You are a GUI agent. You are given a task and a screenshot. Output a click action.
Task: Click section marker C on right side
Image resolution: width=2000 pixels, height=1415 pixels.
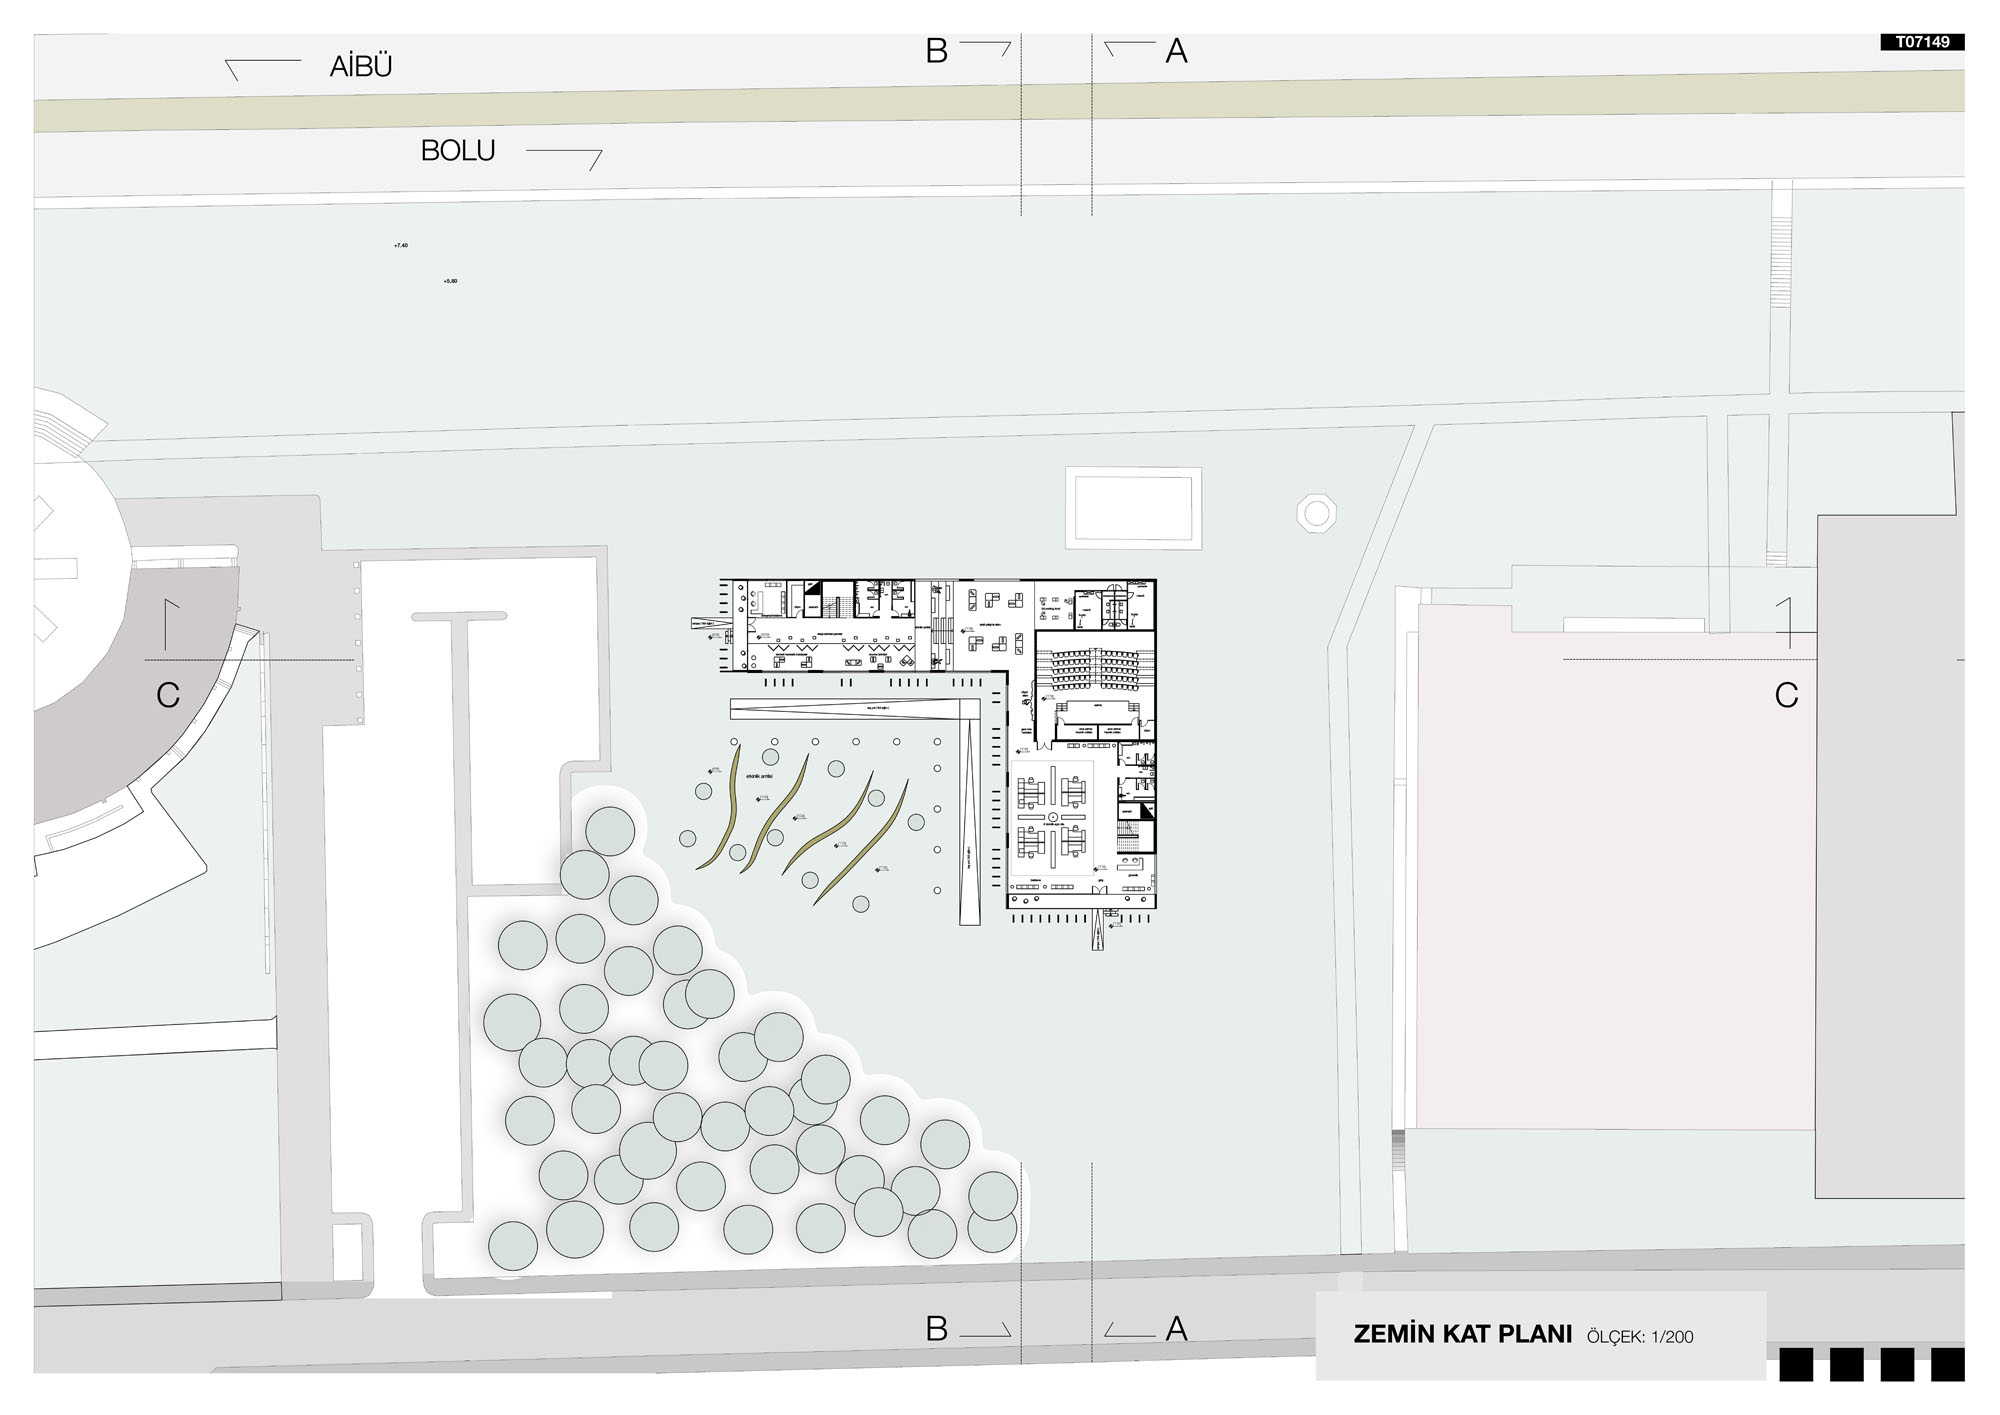click(1786, 696)
